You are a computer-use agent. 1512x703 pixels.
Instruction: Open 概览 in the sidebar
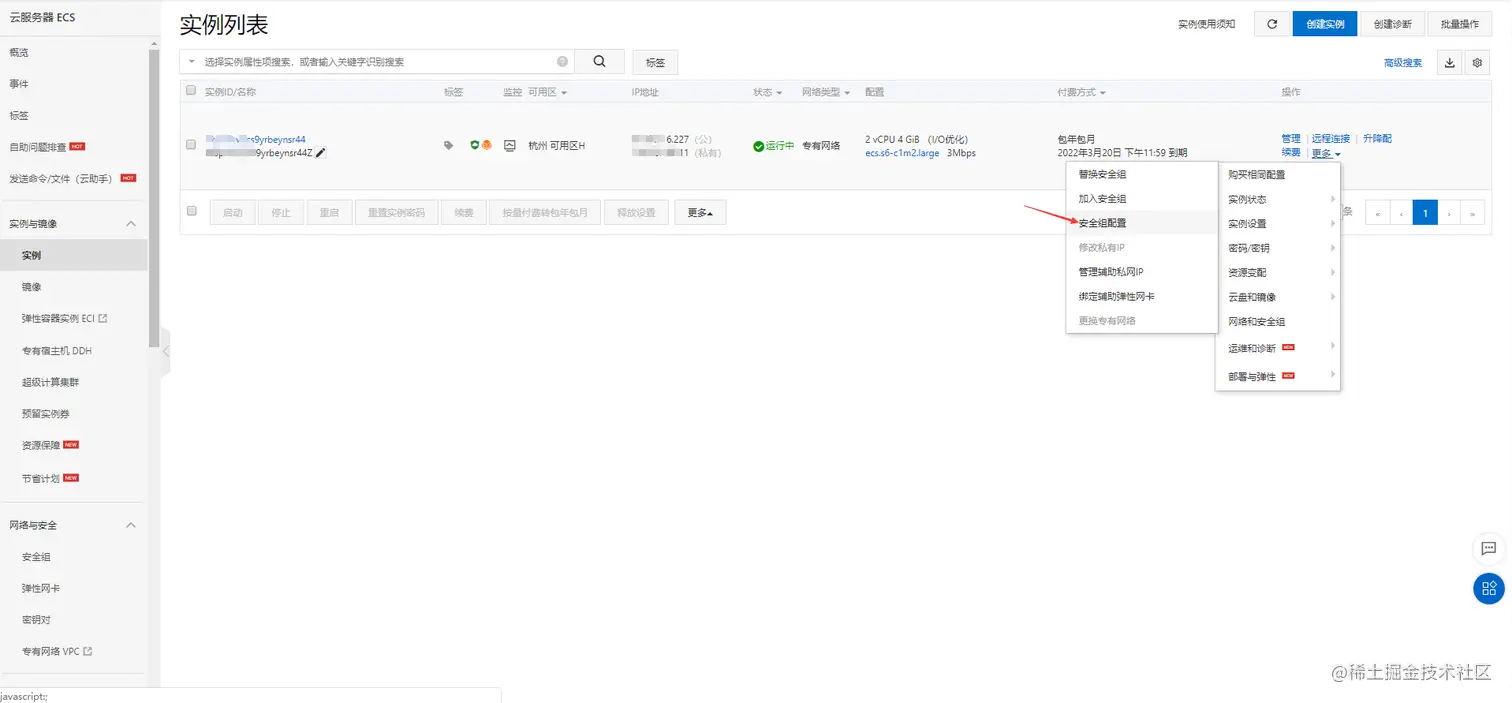pos(19,52)
